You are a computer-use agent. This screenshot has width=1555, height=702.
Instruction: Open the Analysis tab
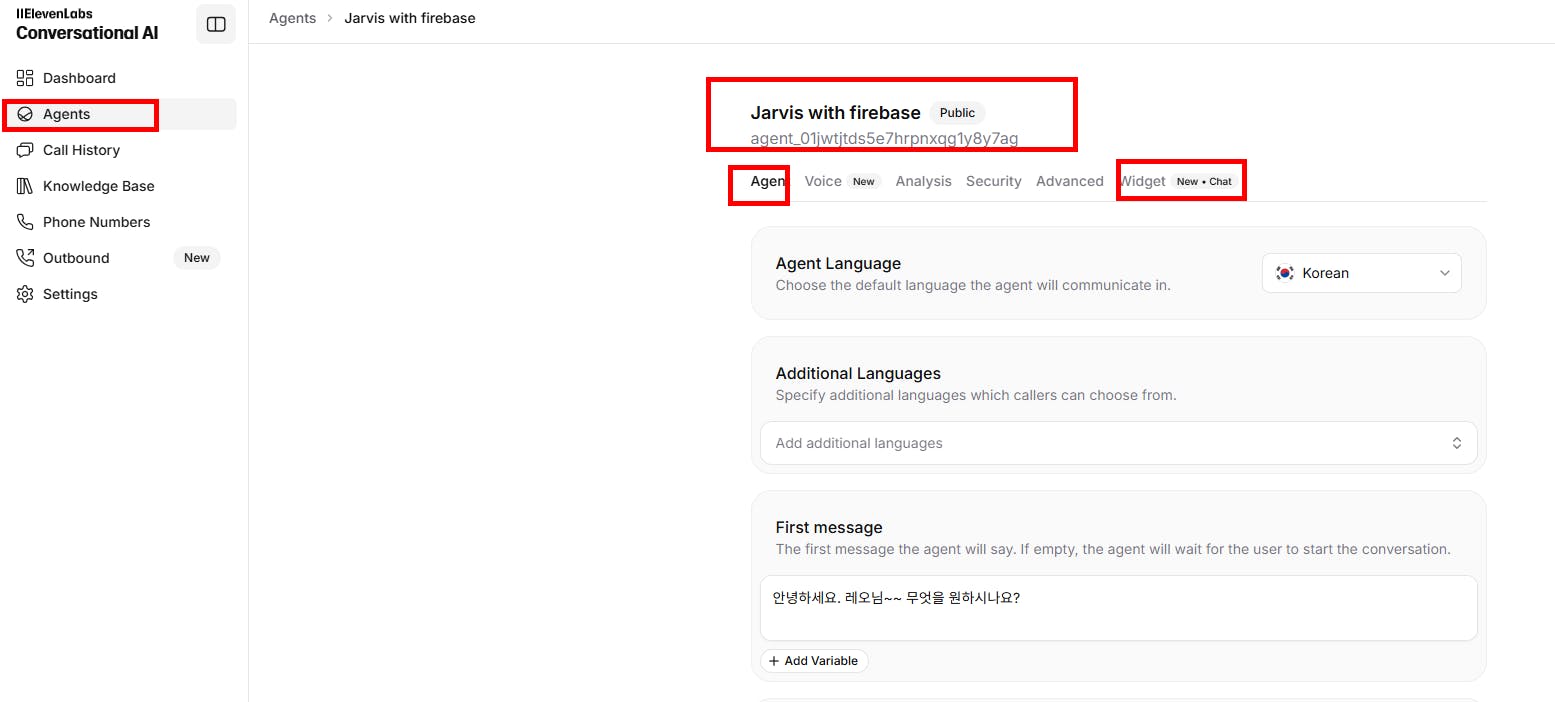[923, 181]
